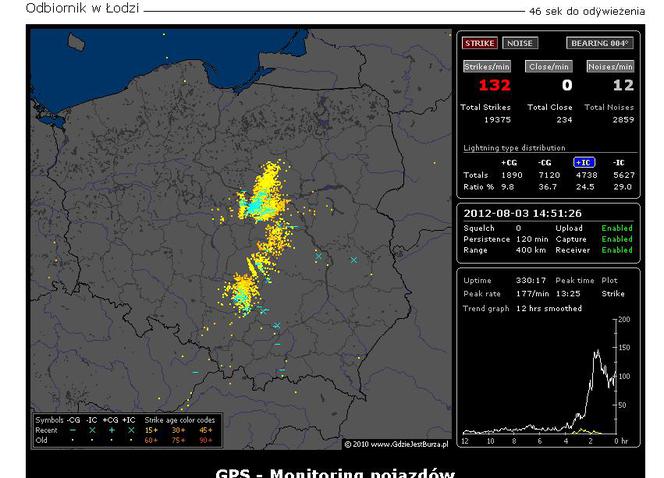Click the highlighted +IC column header
This screenshot has height=478, width=664.
click(x=584, y=163)
